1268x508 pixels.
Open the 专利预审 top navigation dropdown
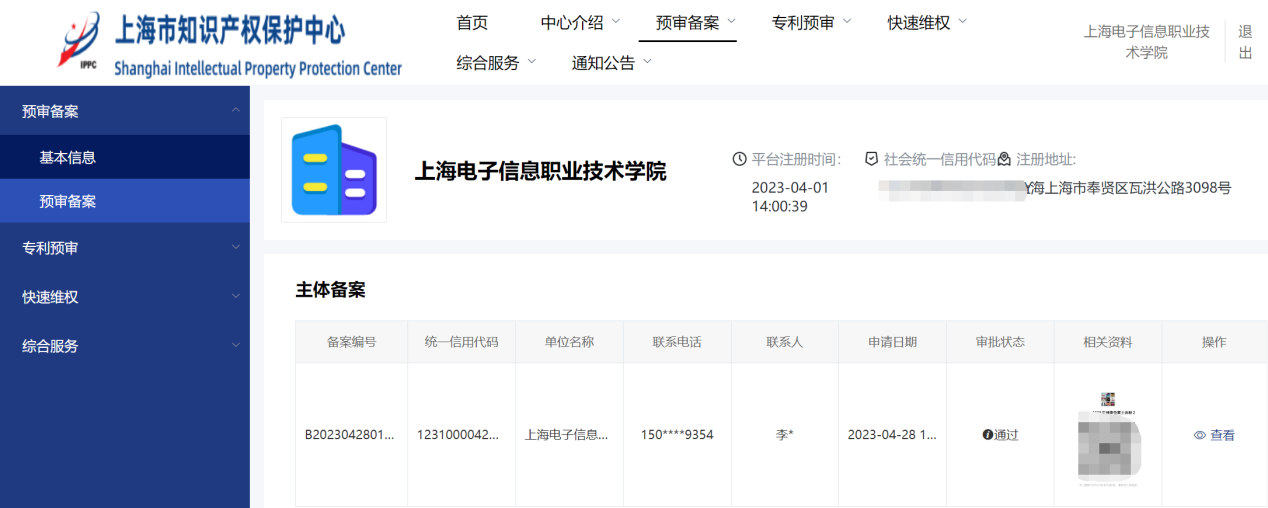[x=811, y=22]
